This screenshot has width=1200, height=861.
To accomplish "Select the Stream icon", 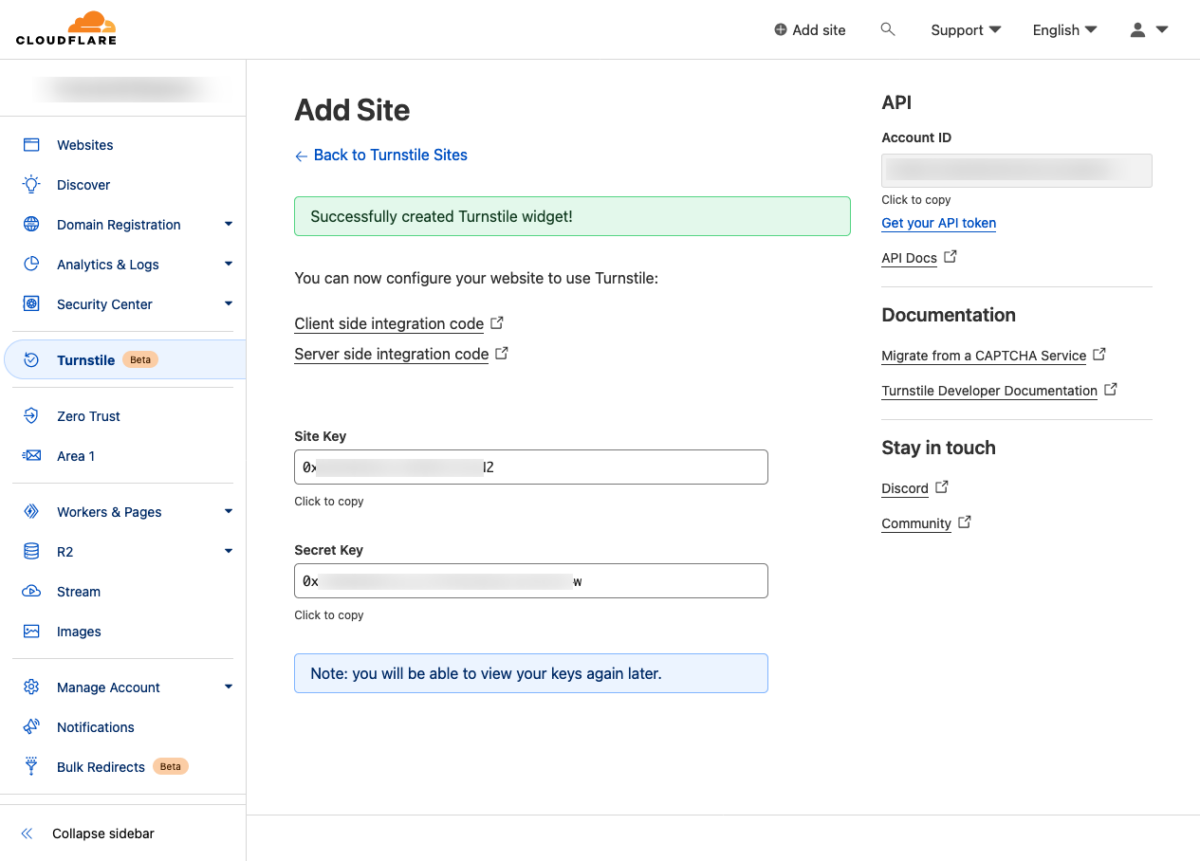I will (30, 591).
